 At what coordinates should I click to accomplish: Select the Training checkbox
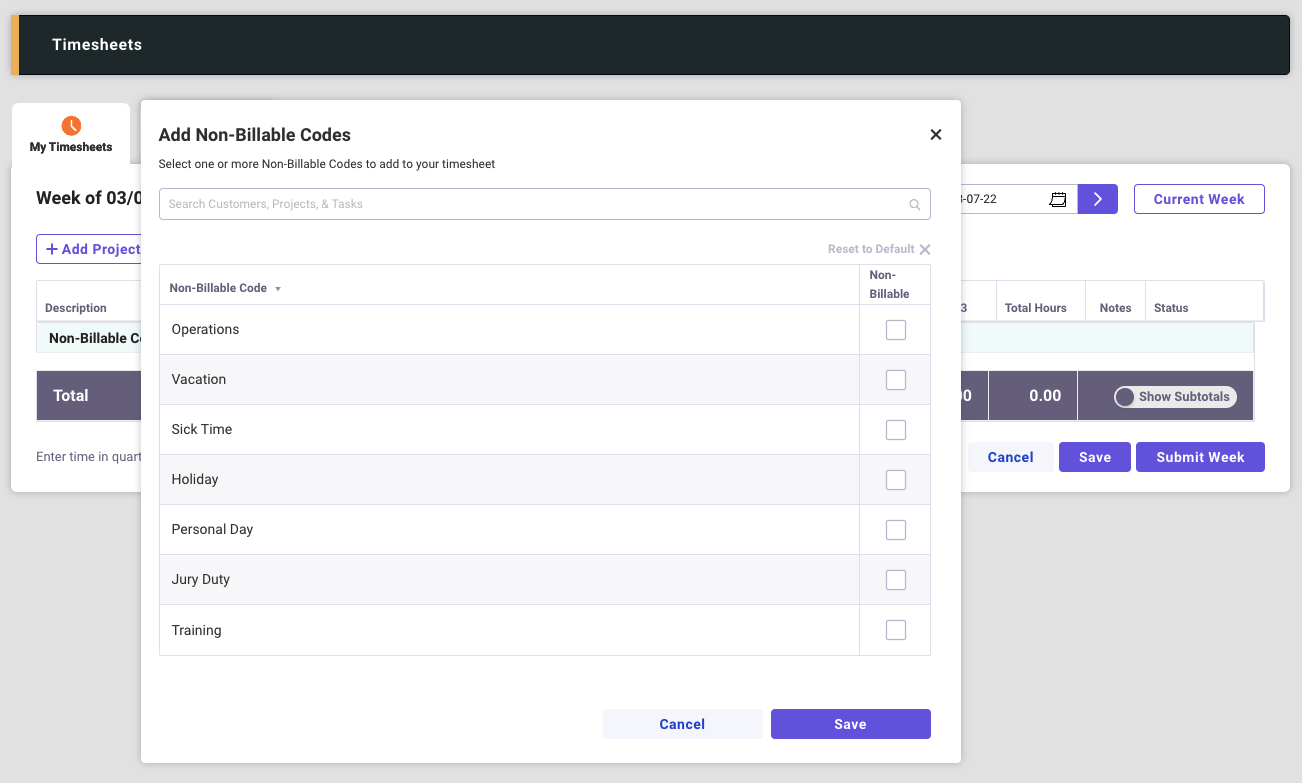click(x=896, y=630)
